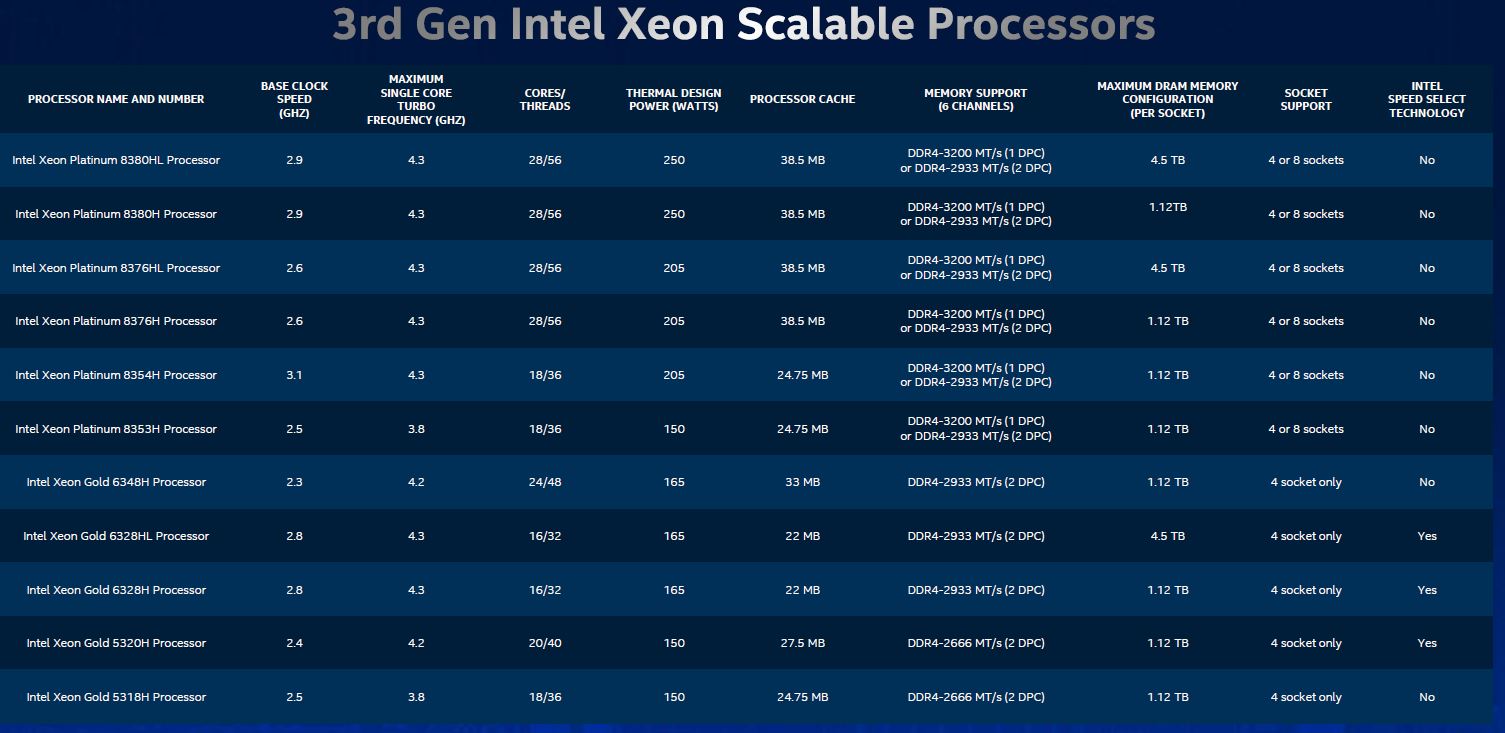This screenshot has height=733, width=1505.
Task: Click the 3rd Gen Intel Xeon Scalable Processors title
Action: [x=743, y=25]
